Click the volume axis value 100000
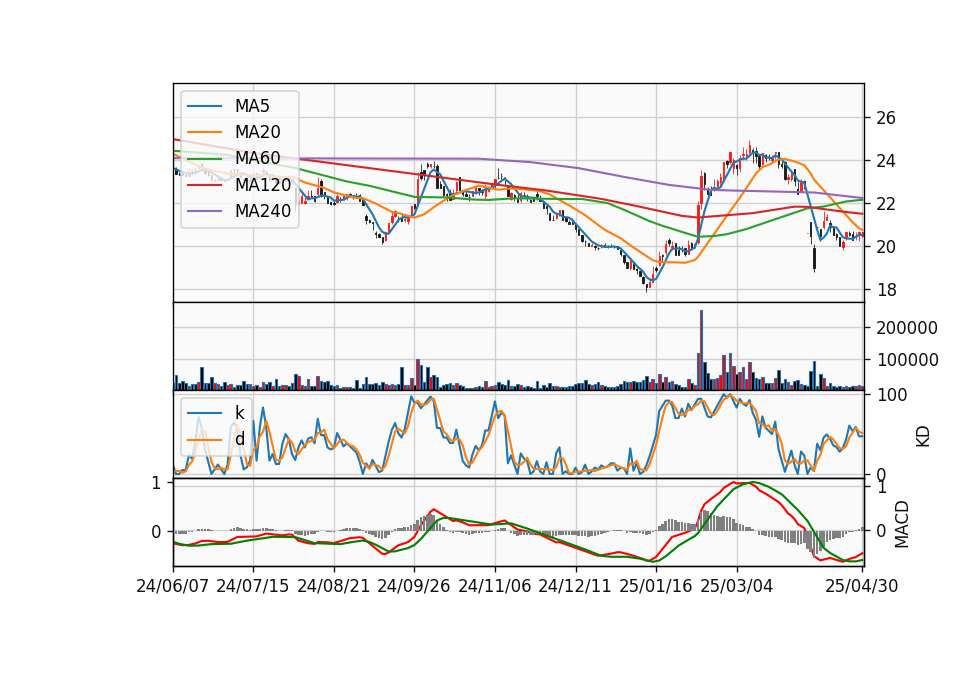 [x=907, y=360]
